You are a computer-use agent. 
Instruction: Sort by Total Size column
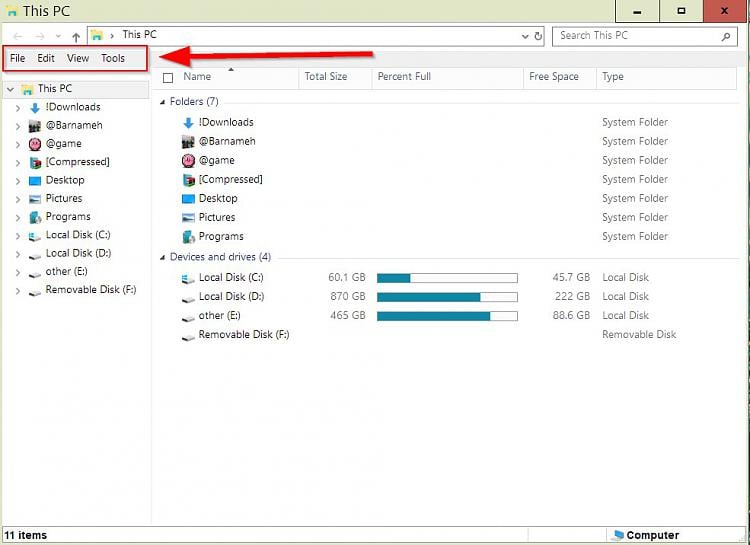326,77
